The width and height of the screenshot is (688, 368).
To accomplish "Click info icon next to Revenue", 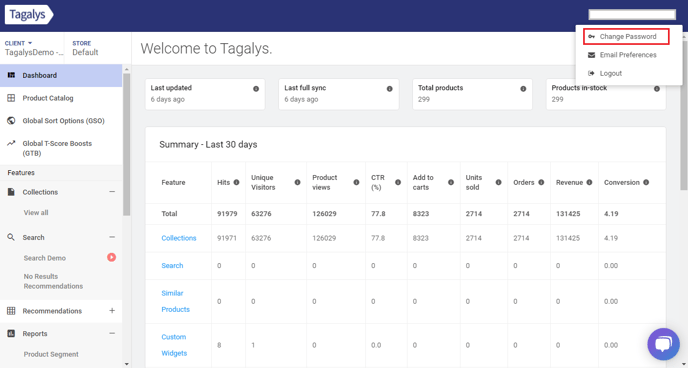I will [589, 182].
